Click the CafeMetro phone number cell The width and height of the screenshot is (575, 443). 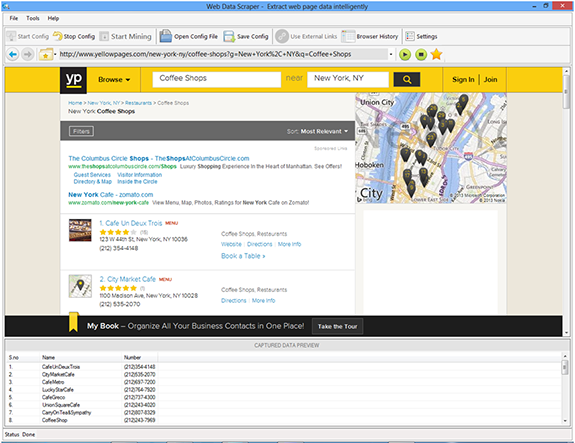tap(140, 382)
